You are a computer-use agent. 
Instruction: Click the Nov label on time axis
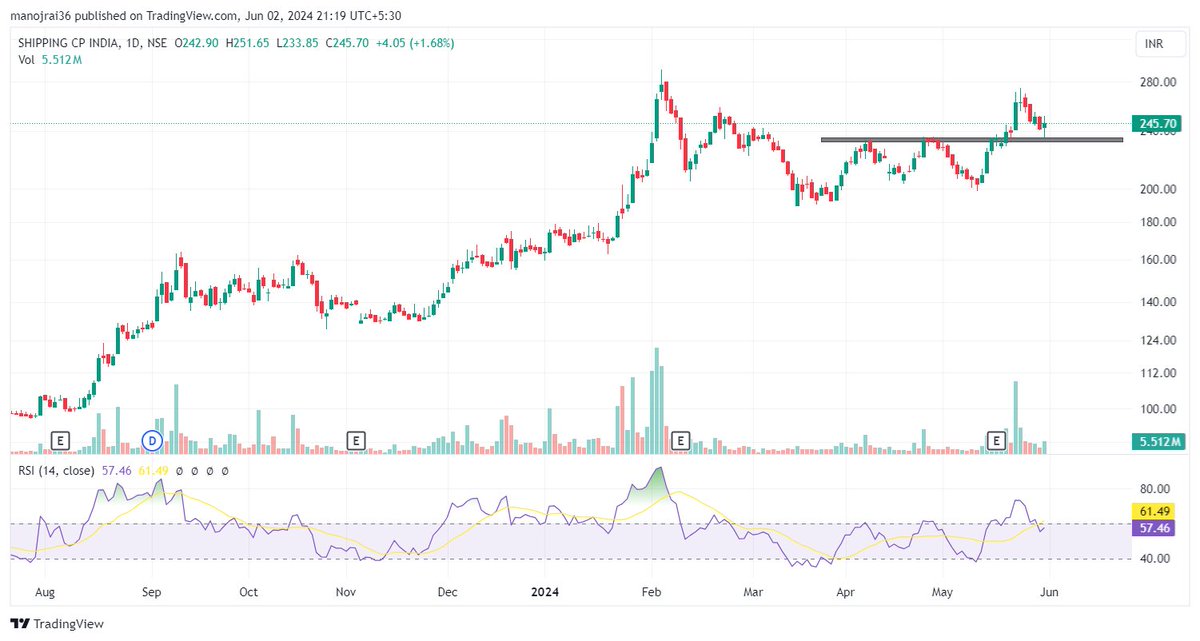coord(345,592)
